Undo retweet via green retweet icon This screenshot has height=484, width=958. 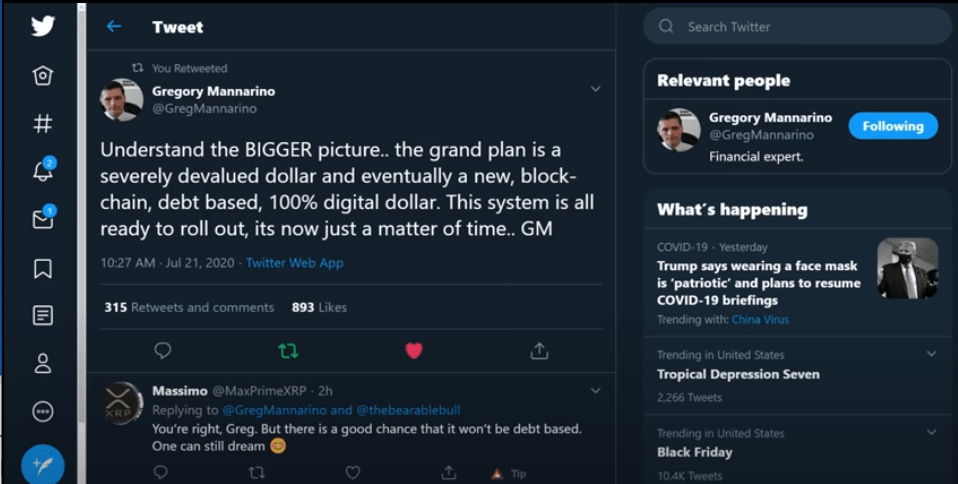point(288,350)
